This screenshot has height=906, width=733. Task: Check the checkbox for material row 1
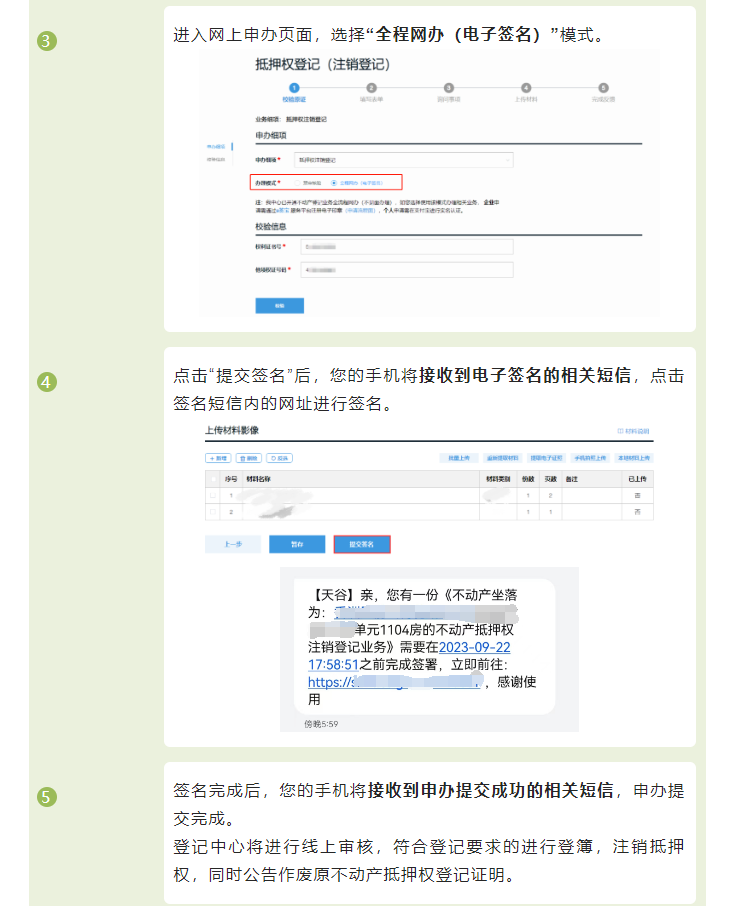(x=211, y=496)
